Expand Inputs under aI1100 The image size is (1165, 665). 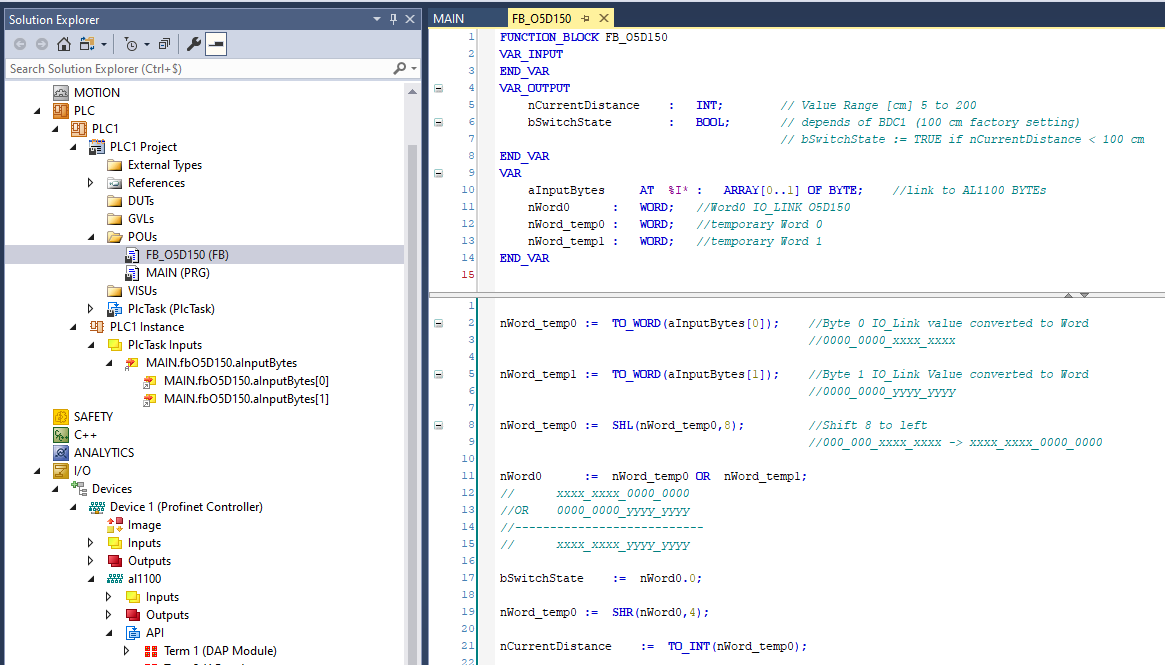pos(108,596)
